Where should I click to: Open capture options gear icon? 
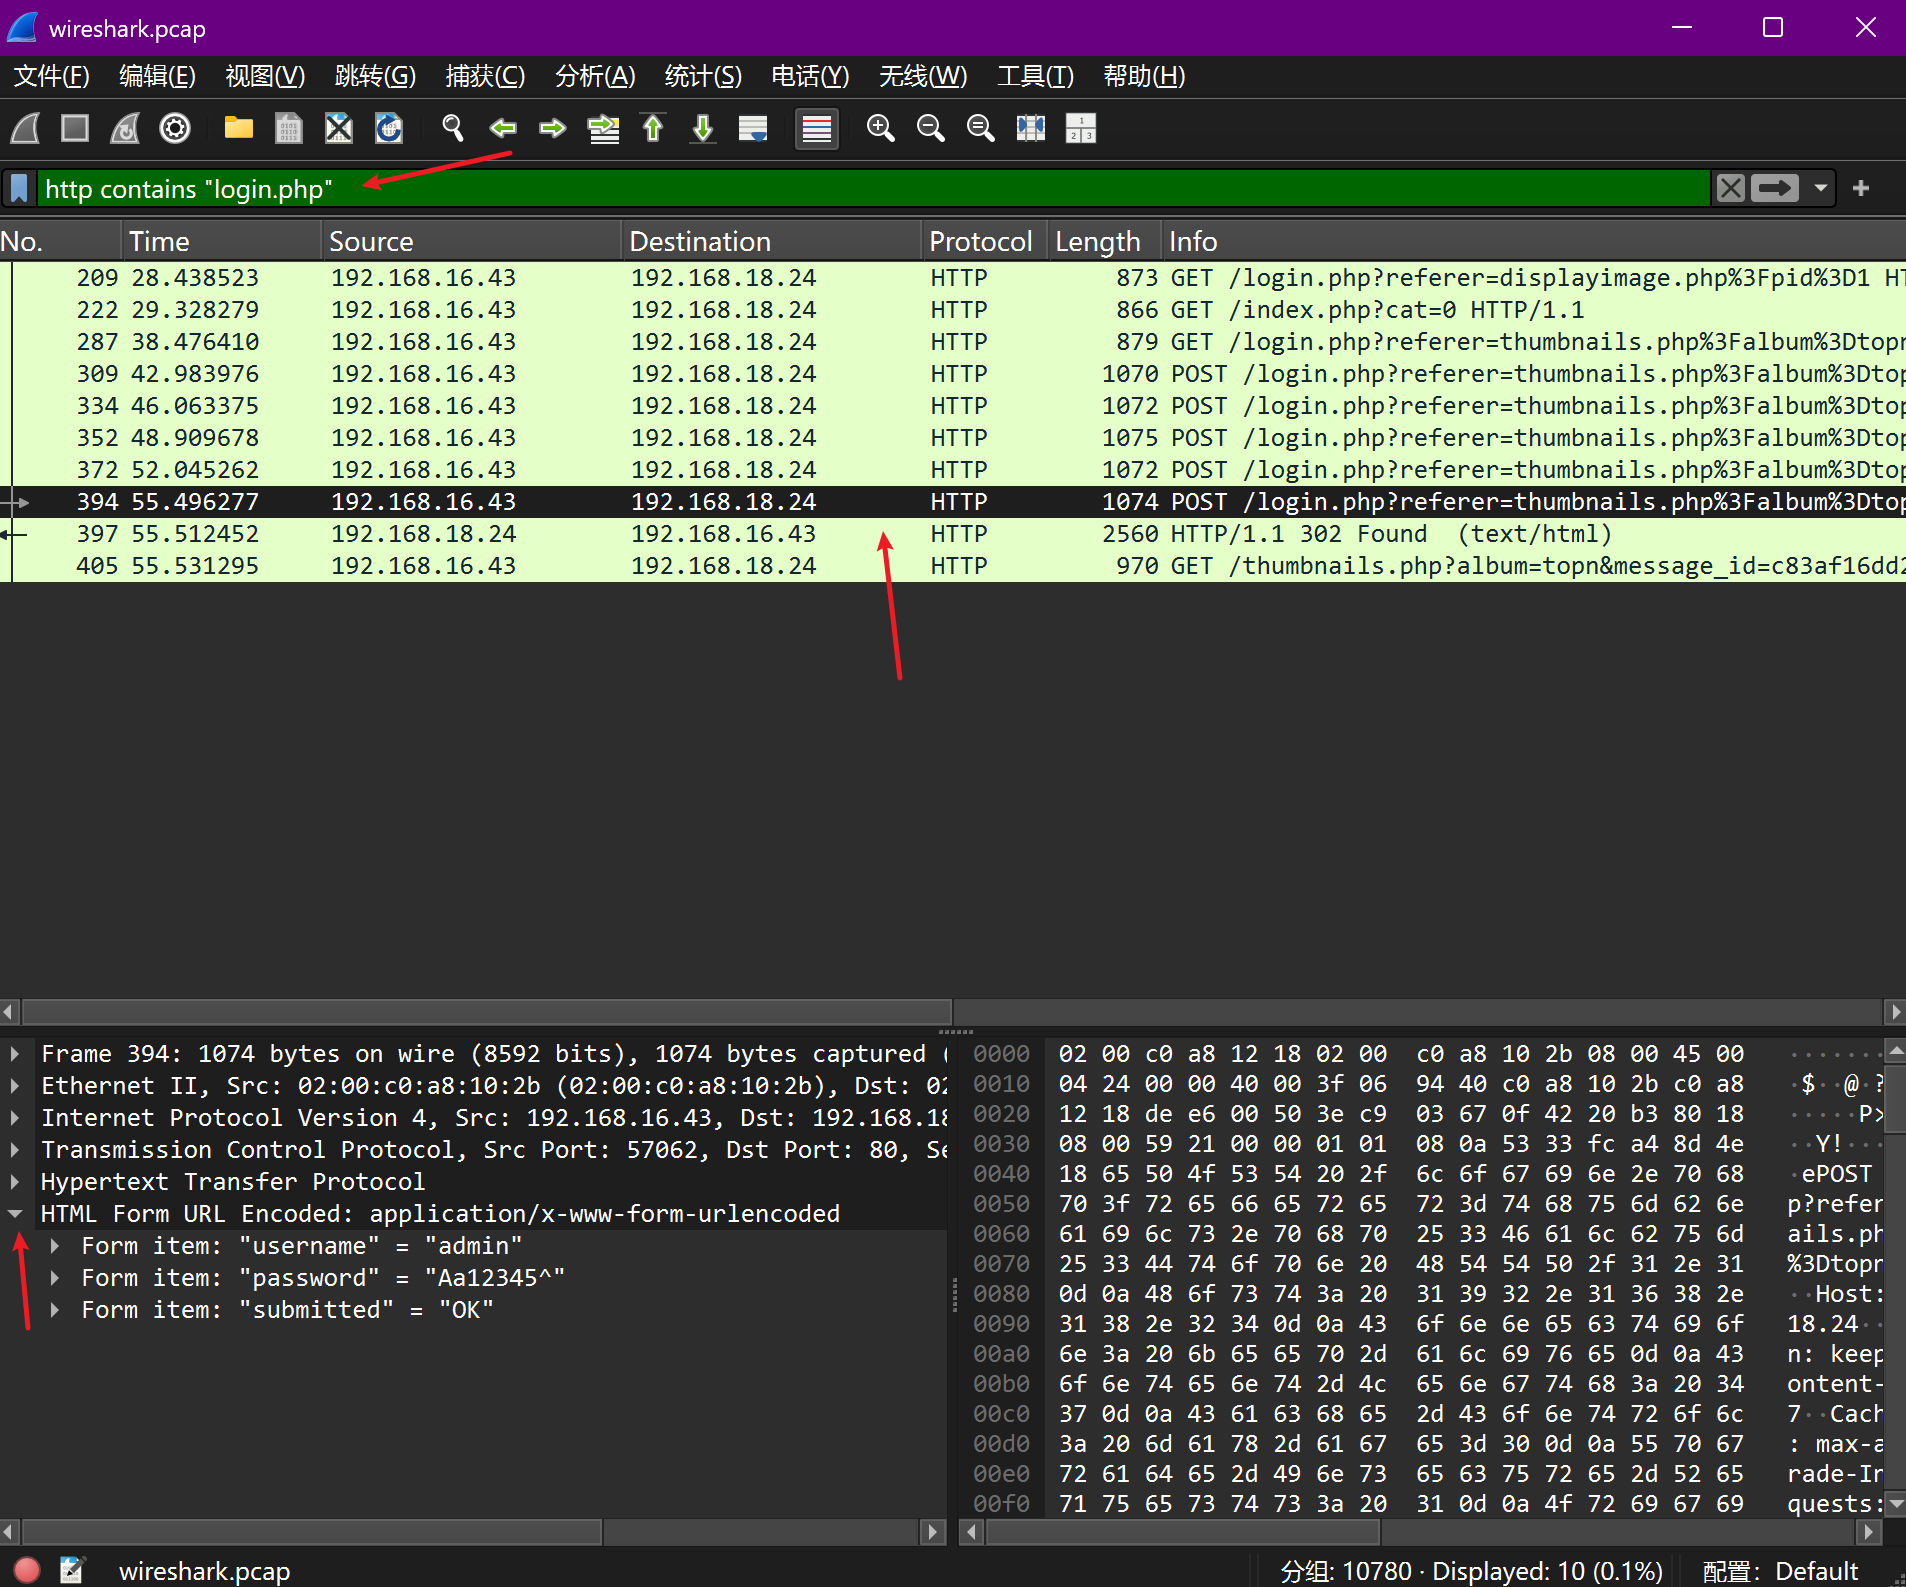pyautogui.click(x=175, y=128)
